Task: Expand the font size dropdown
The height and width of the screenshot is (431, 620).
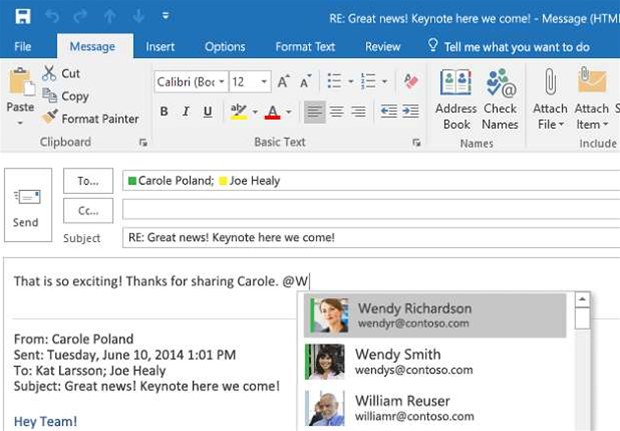Action: (x=264, y=82)
